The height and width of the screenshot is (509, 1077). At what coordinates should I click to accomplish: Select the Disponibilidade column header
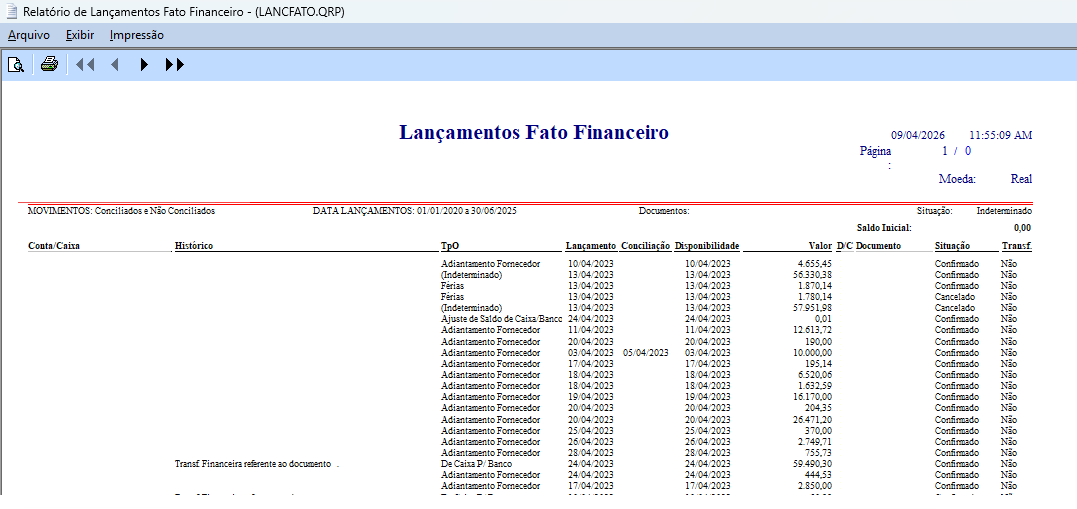tap(706, 245)
